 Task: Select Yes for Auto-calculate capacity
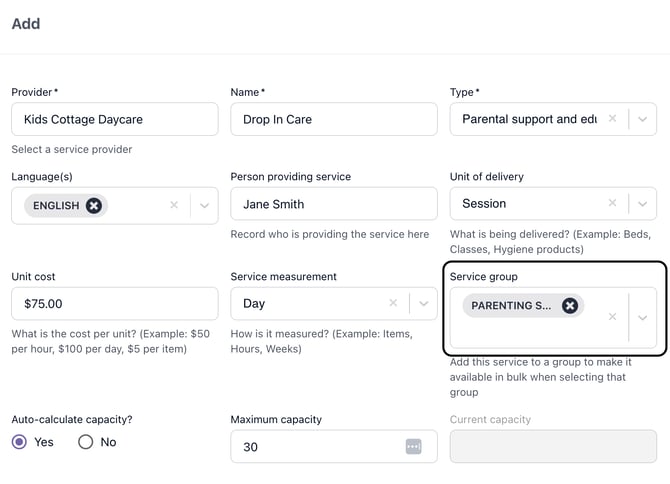click(19, 442)
